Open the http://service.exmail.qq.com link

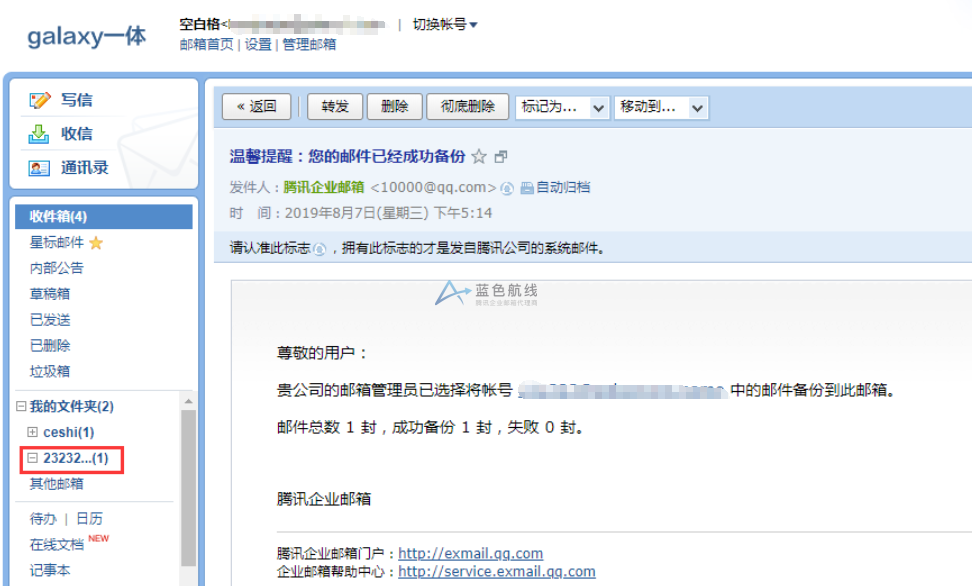497,571
